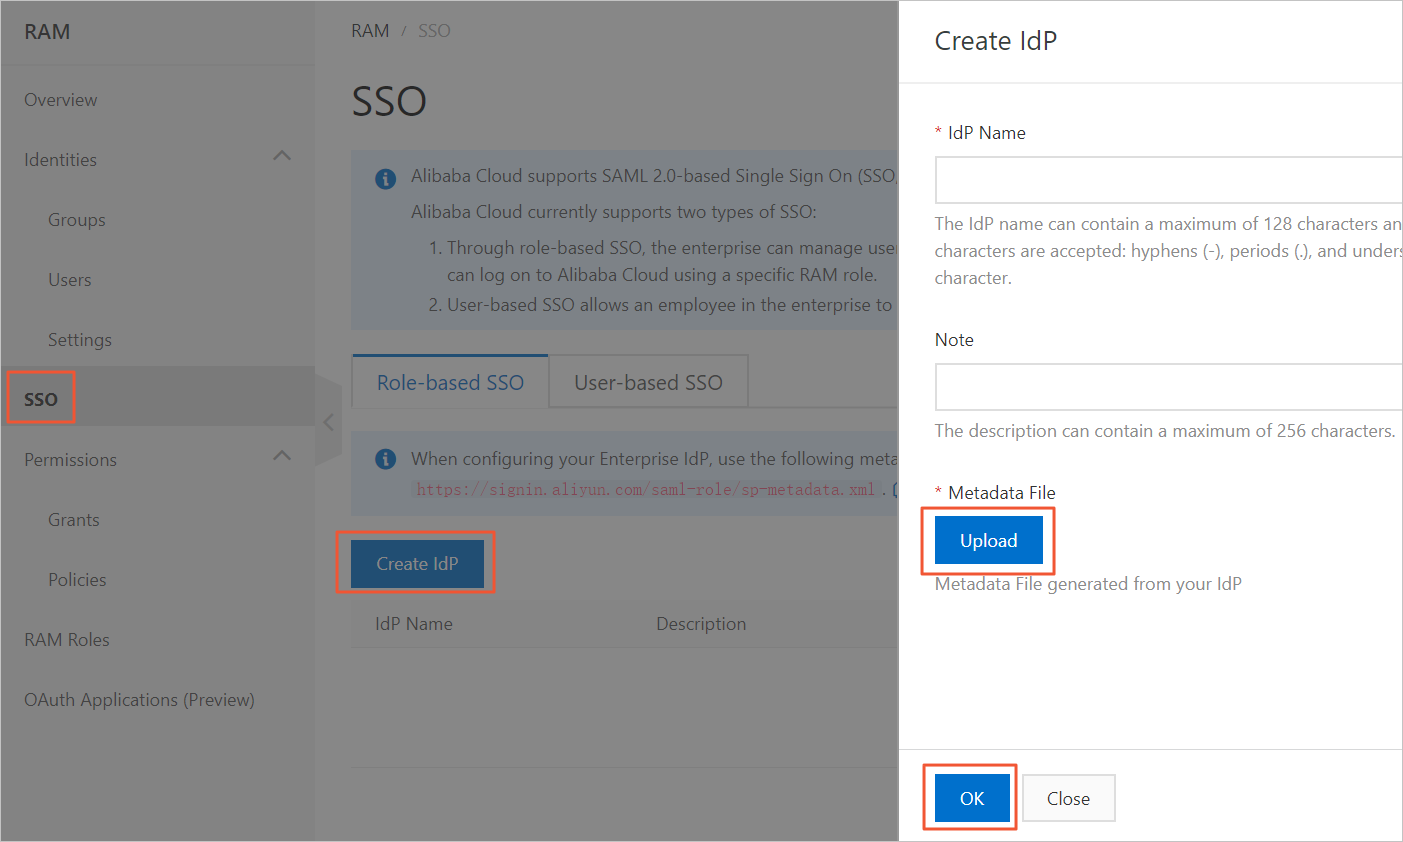Click the large SSO page heading
The width and height of the screenshot is (1403, 842).
point(389,101)
